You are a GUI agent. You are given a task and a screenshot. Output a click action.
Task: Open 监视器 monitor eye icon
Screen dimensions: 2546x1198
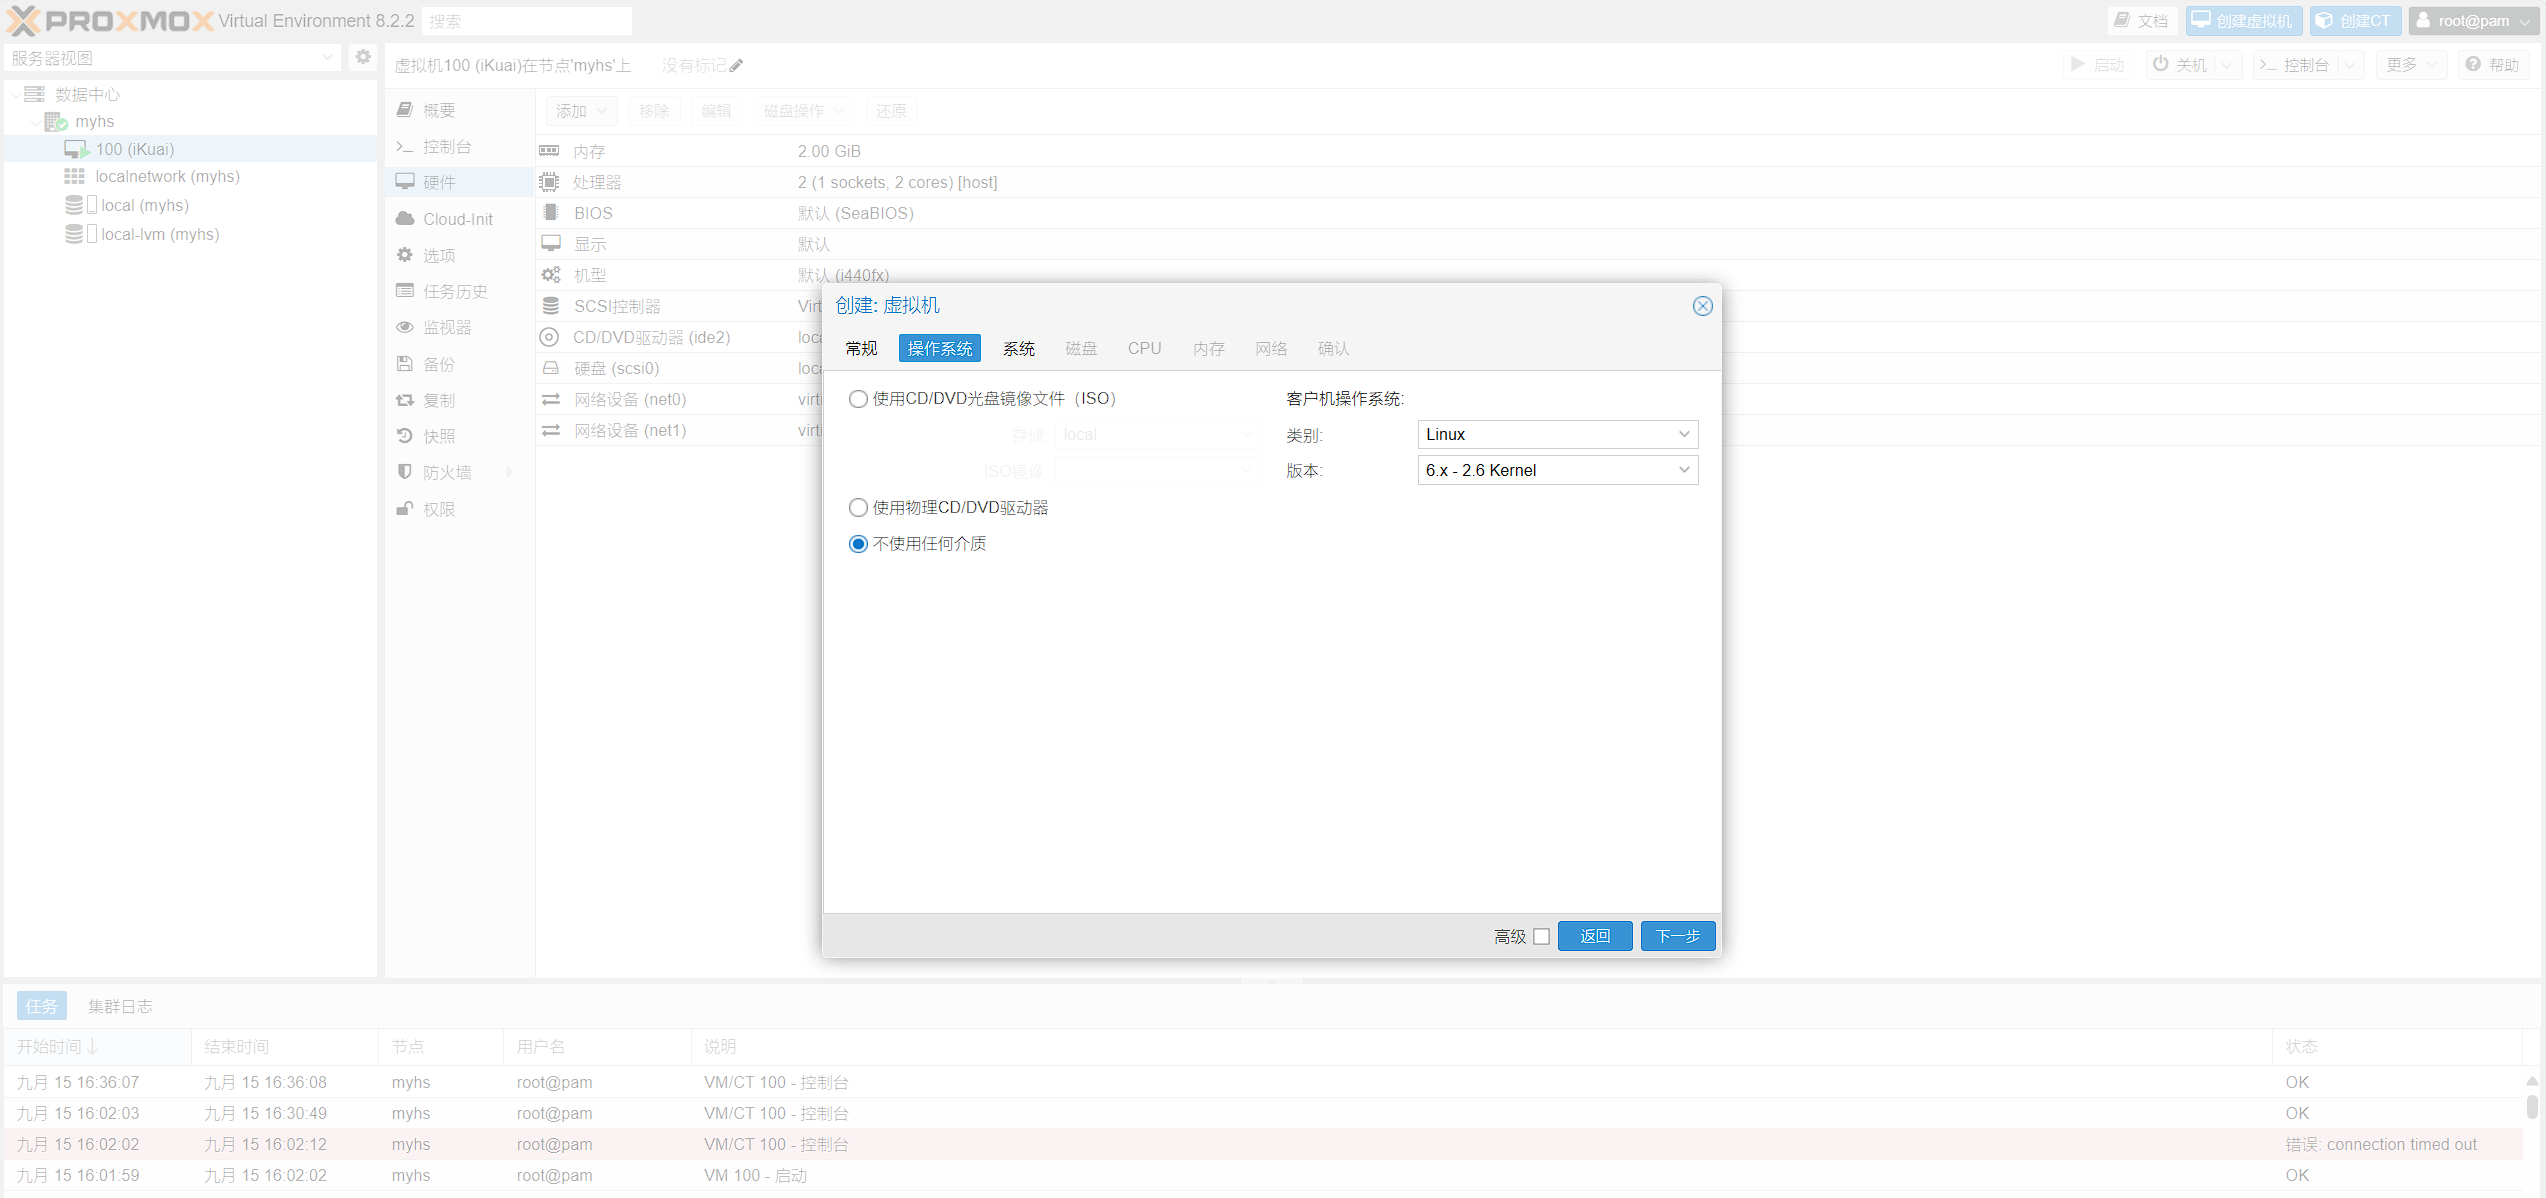[405, 326]
